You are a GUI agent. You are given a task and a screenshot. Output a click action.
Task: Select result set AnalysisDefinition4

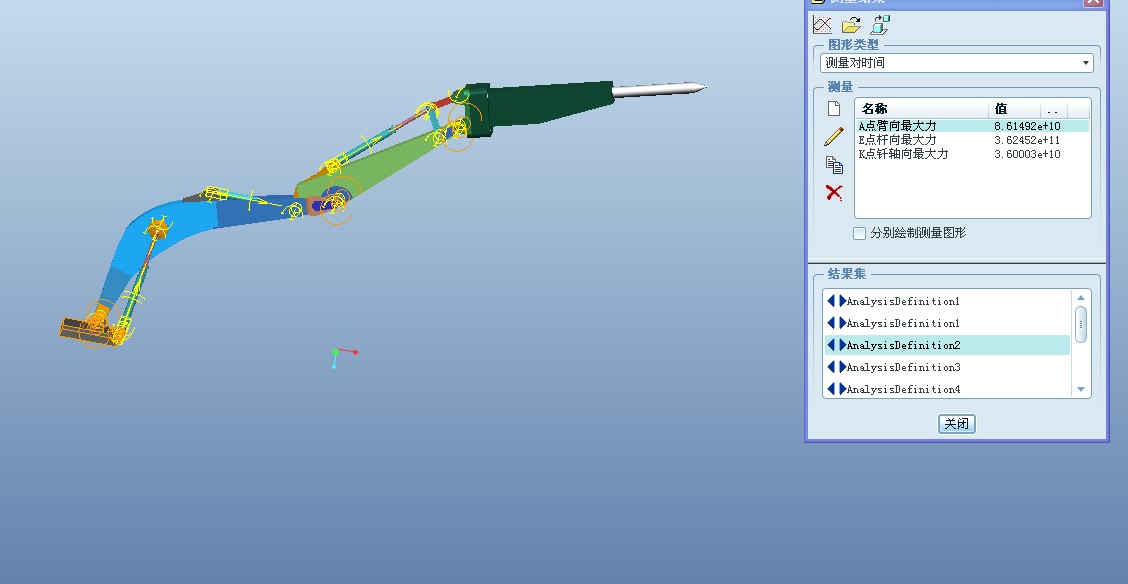[x=947, y=389]
